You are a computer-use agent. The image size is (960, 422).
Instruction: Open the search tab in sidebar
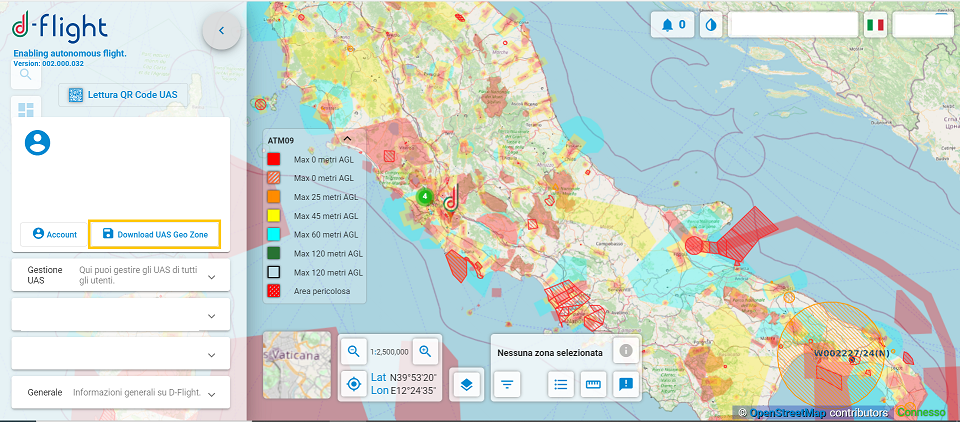[26, 73]
